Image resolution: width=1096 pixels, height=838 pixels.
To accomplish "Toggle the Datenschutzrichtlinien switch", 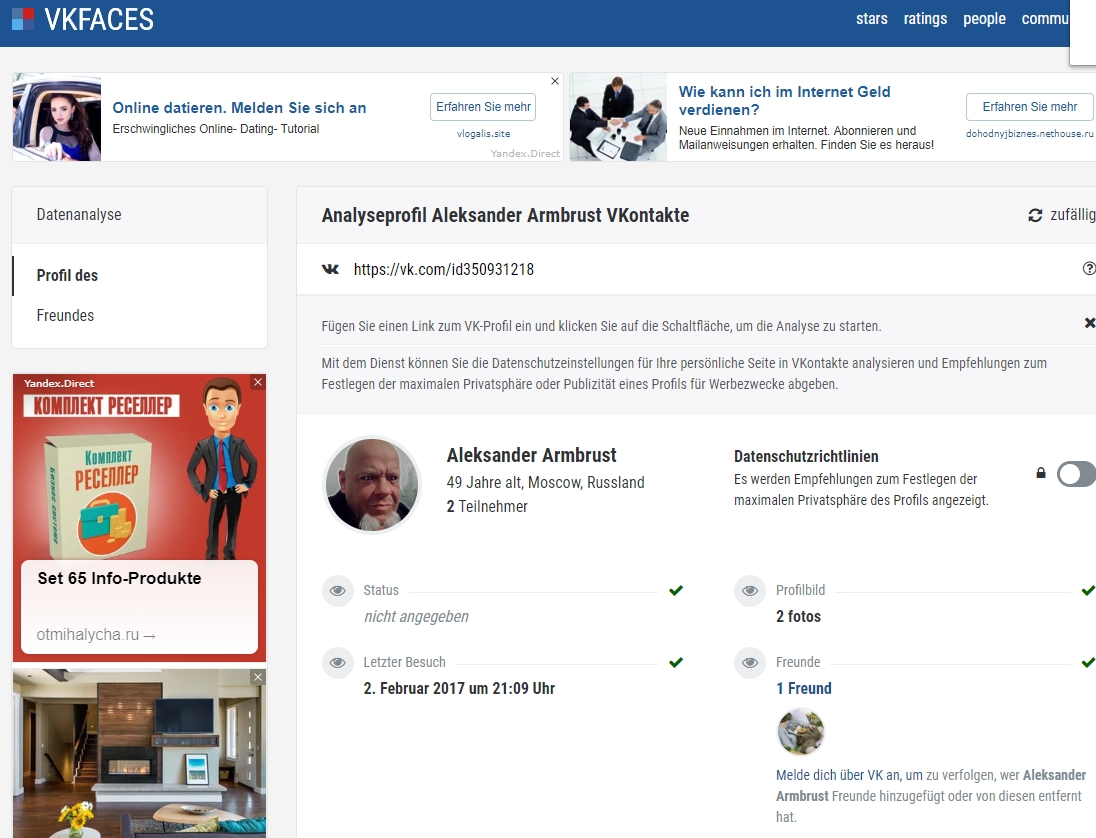I will coord(1076,474).
